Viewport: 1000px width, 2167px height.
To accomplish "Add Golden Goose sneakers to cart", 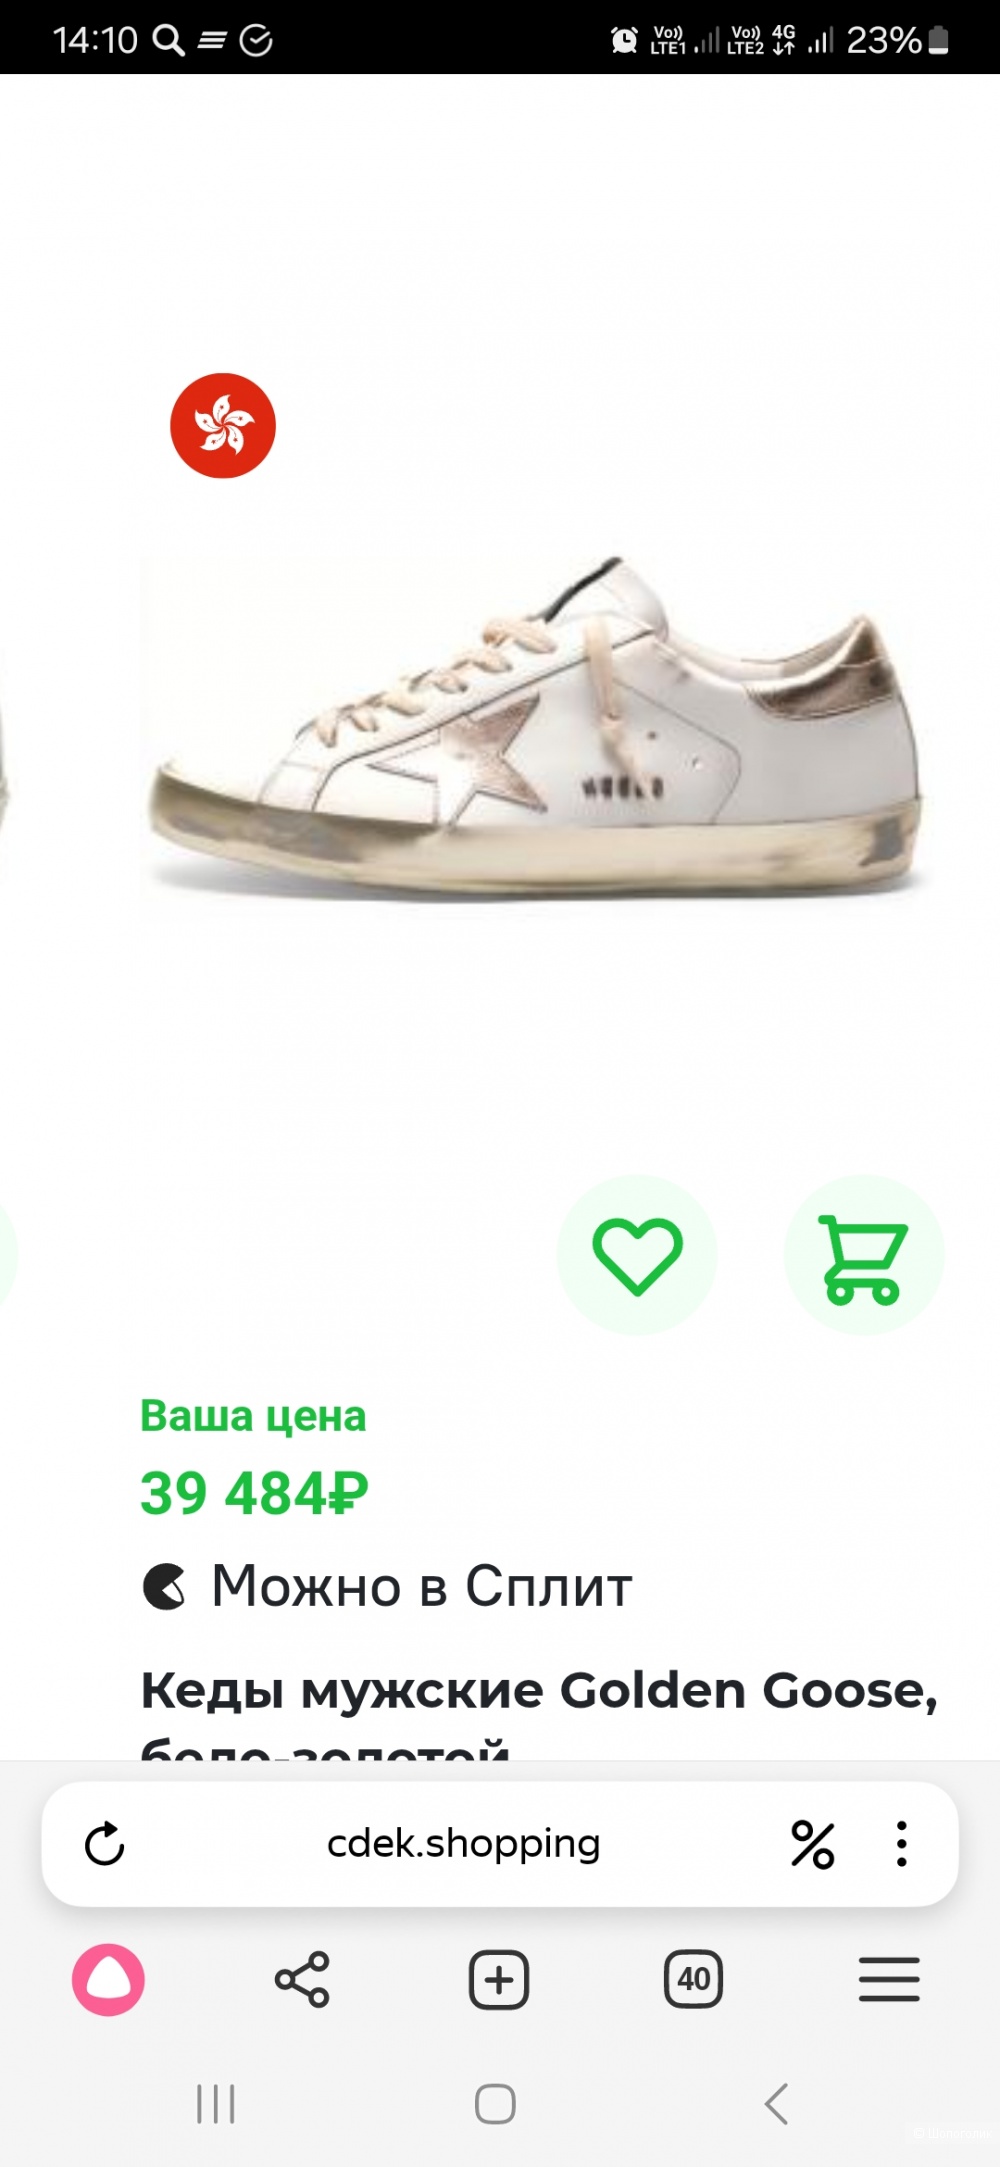I will [x=864, y=1255].
